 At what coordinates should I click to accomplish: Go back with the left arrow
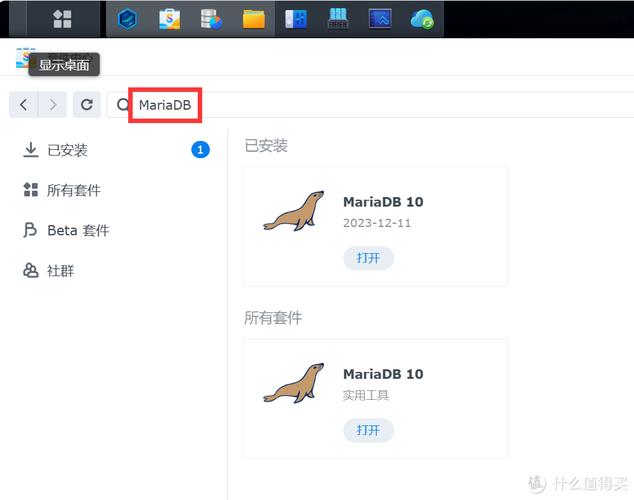tap(23, 105)
